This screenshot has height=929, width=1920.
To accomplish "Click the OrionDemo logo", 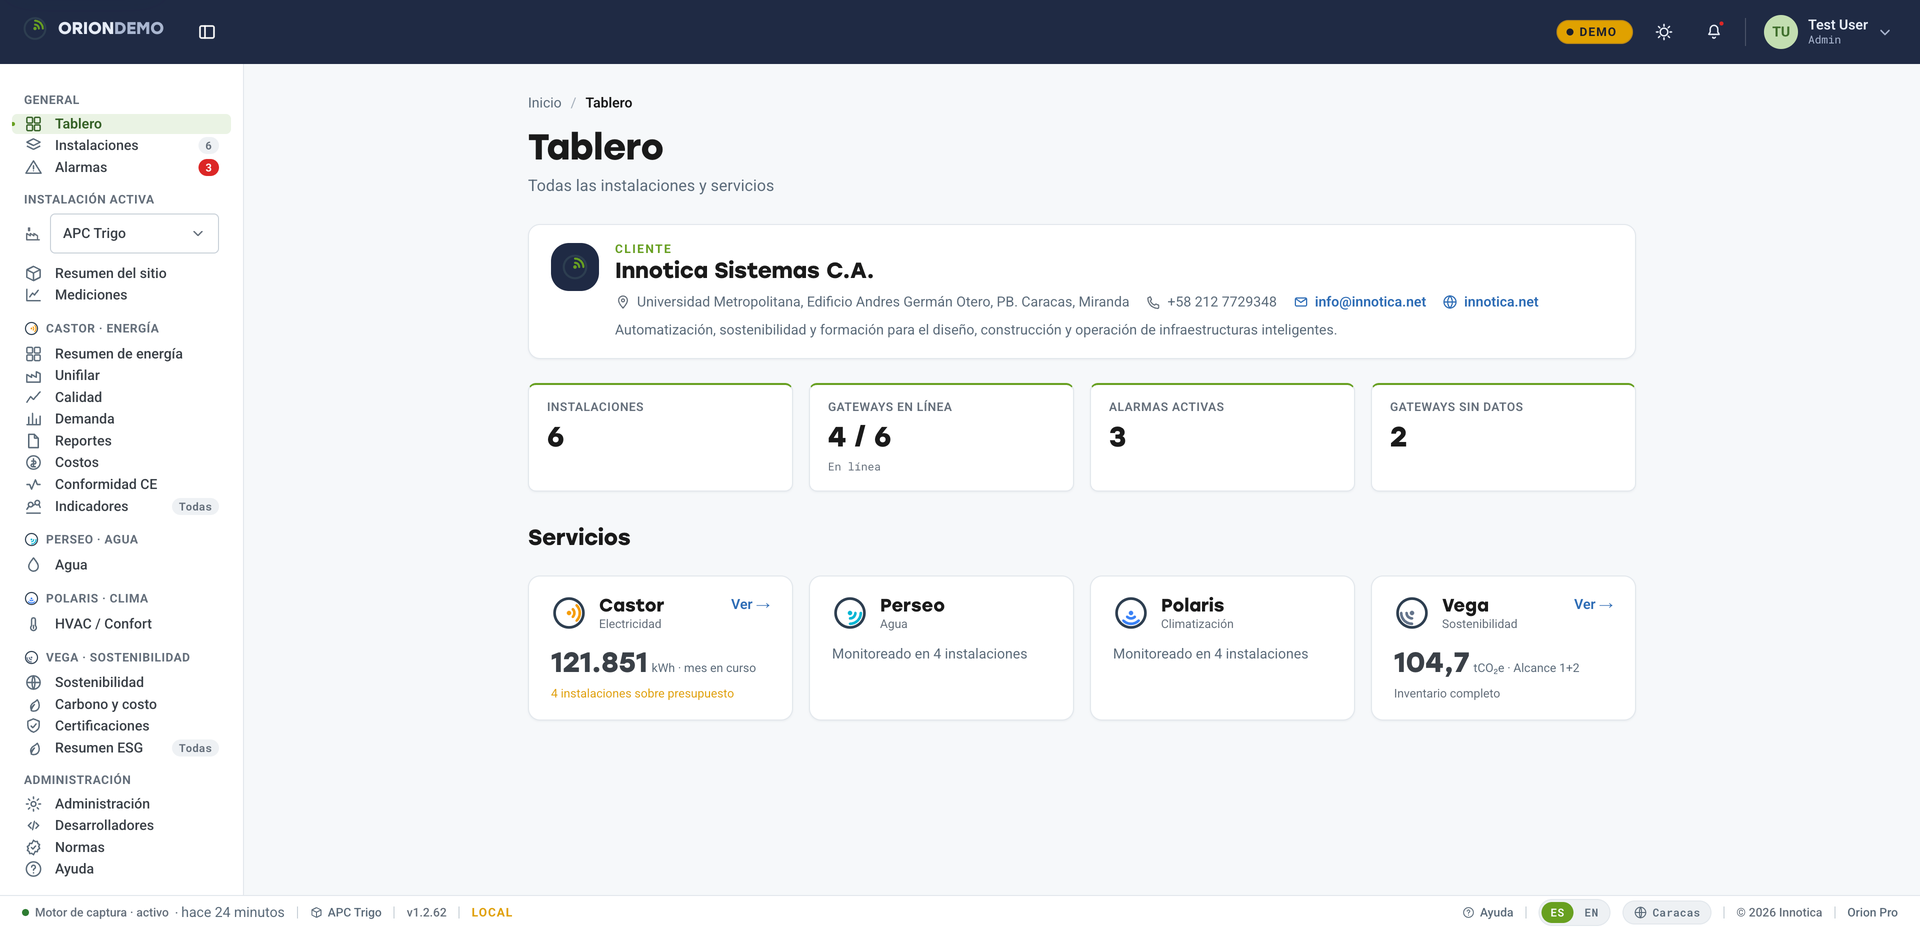I will click(x=94, y=28).
